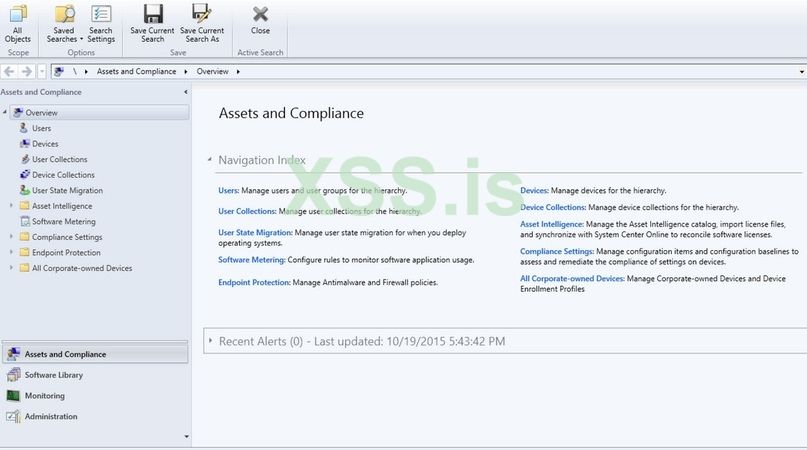Collapse the Overview tree node
Screen dimensions: 807x450
[x=5, y=112]
